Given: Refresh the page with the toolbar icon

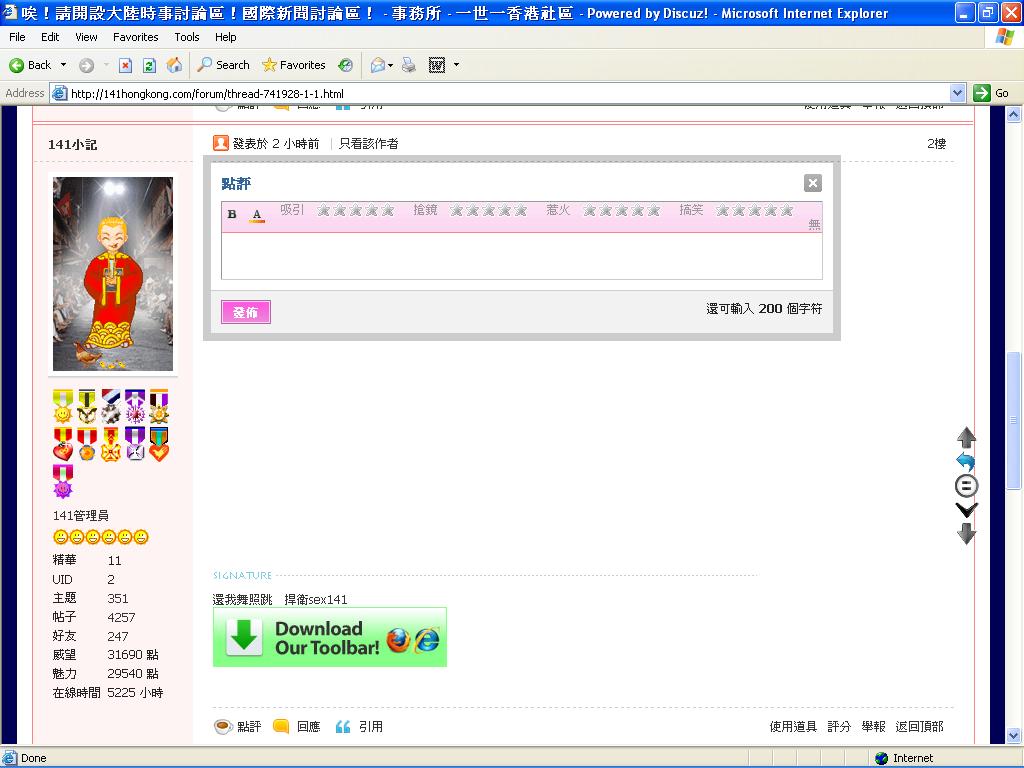Looking at the screenshot, I should pos(149,65).
